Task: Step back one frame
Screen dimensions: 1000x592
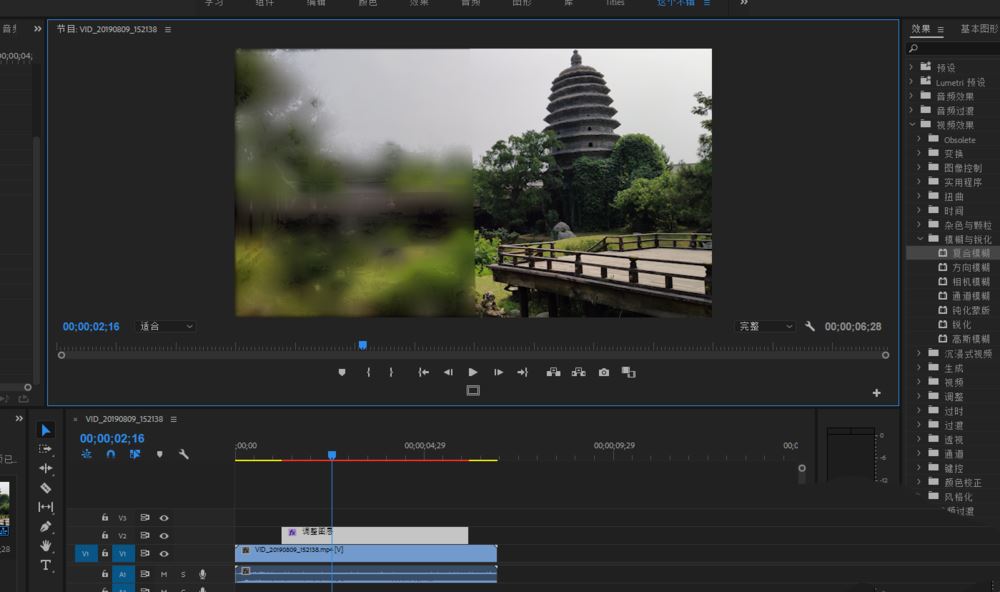Action: (448, 373)
